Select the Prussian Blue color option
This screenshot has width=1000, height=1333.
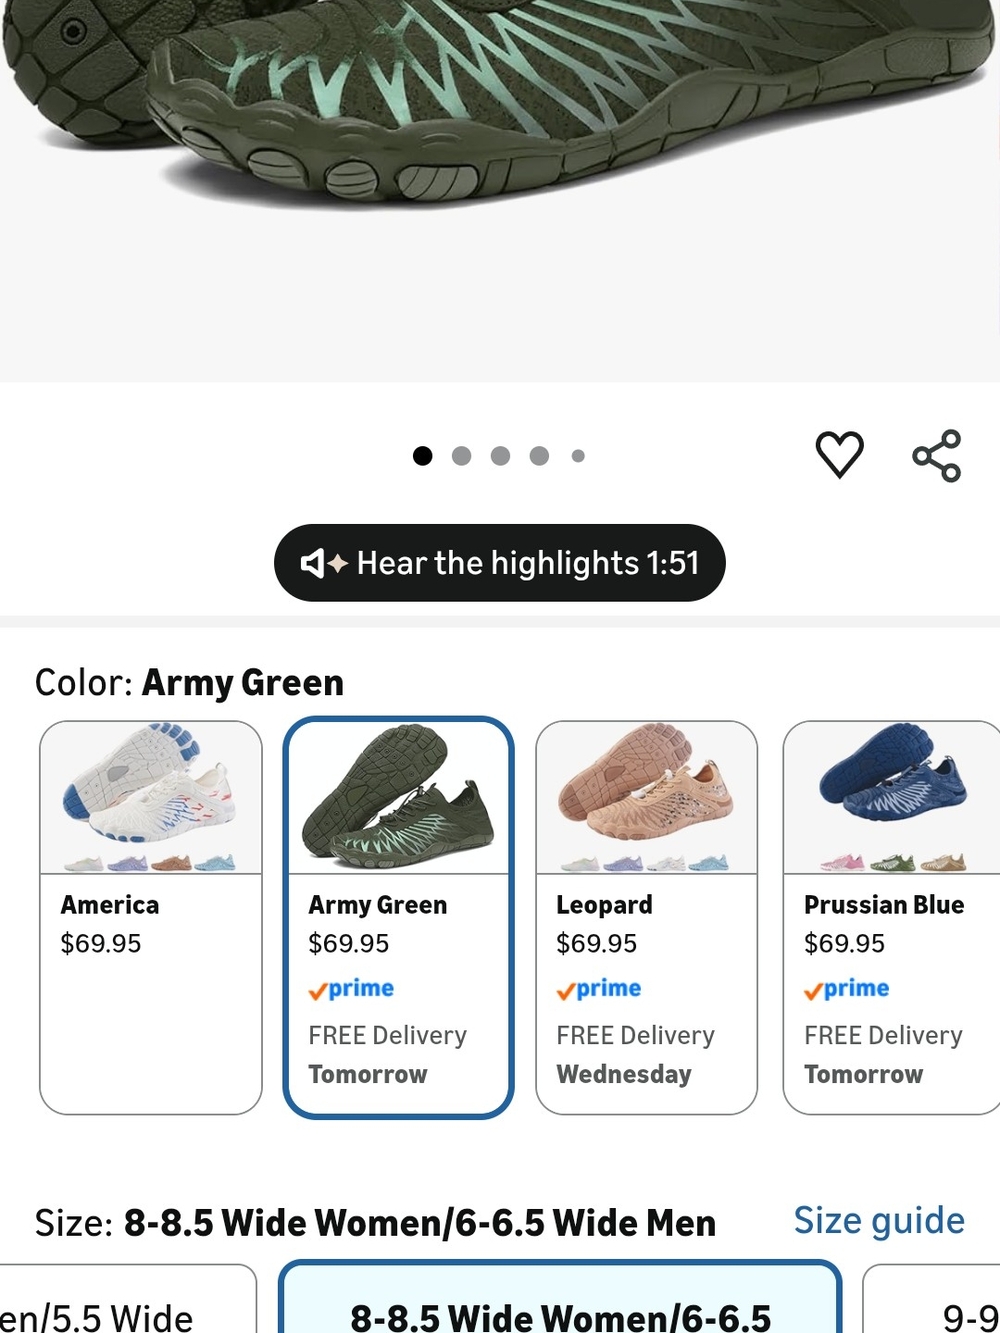891,917
